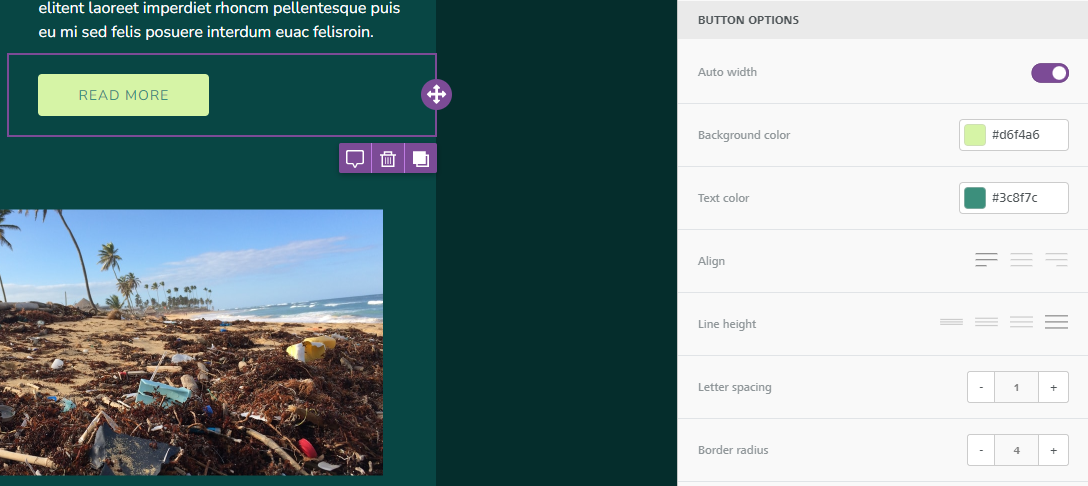This screenshot has height=486, width=1088.
Task: Open the background color swatch picker
Action: [975, 135]
